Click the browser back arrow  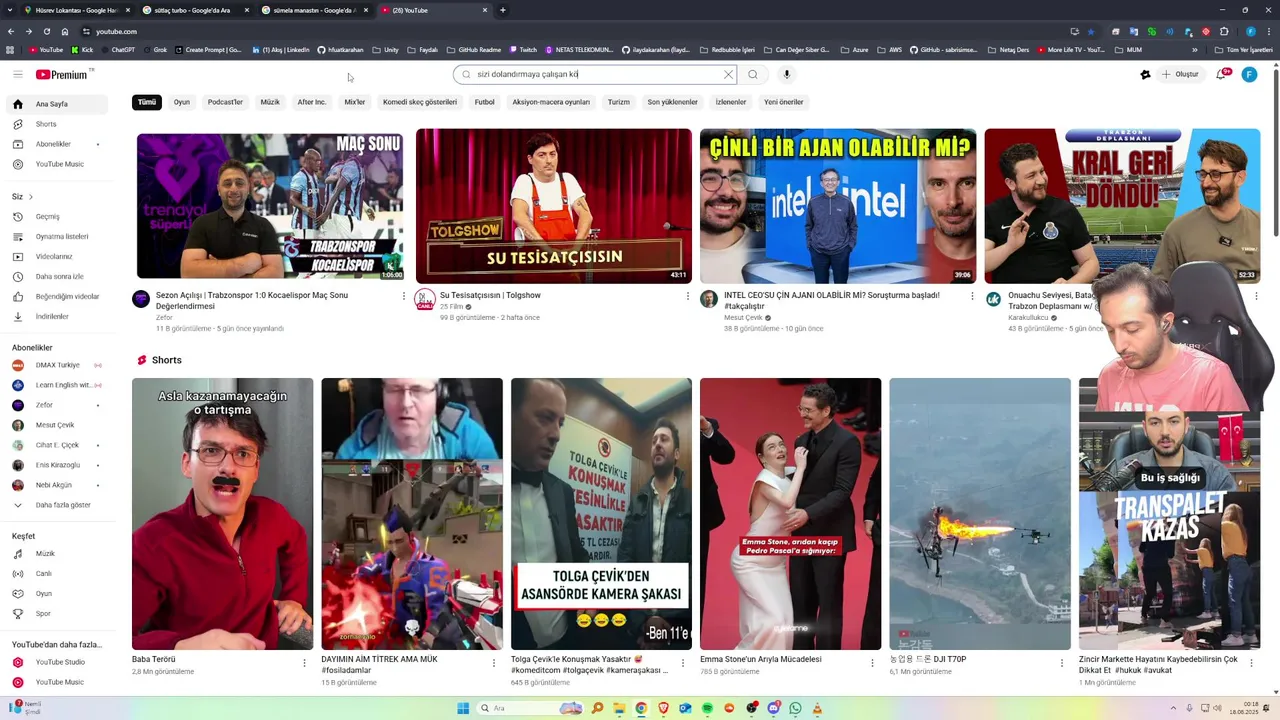[11, 31]
